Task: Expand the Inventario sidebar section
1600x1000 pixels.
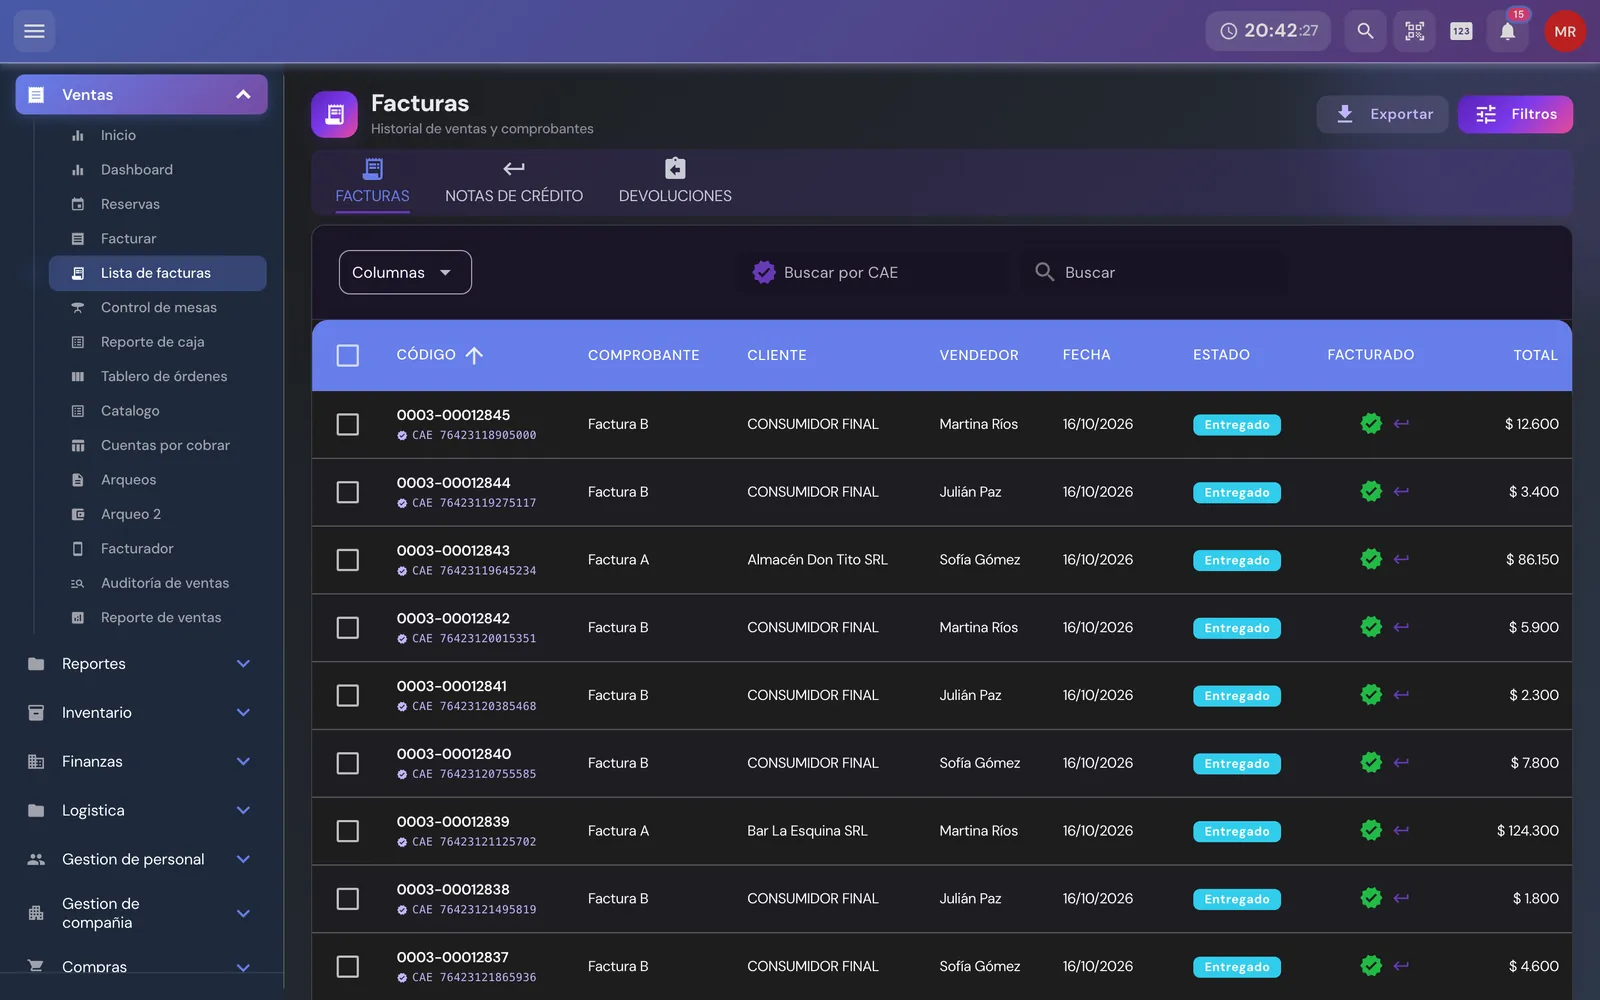Action: pyautogui.click(x=141, y=713)
